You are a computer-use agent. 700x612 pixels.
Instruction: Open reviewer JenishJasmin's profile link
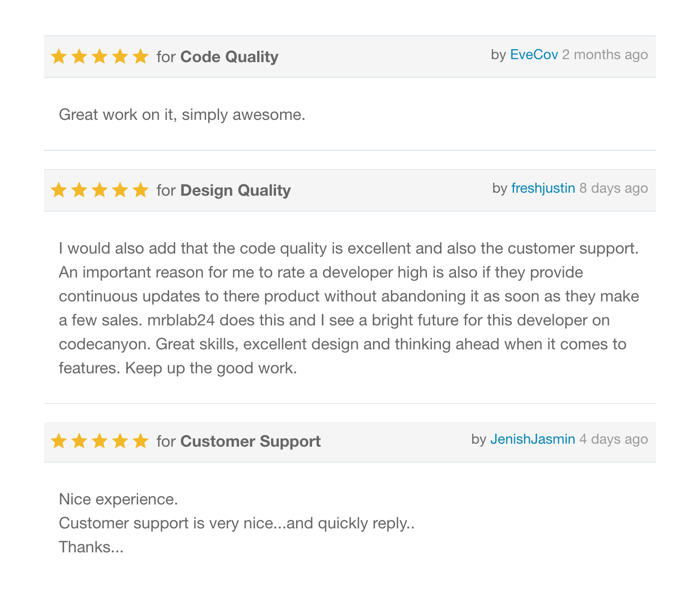pyautogui.click(x=532, y=439)
